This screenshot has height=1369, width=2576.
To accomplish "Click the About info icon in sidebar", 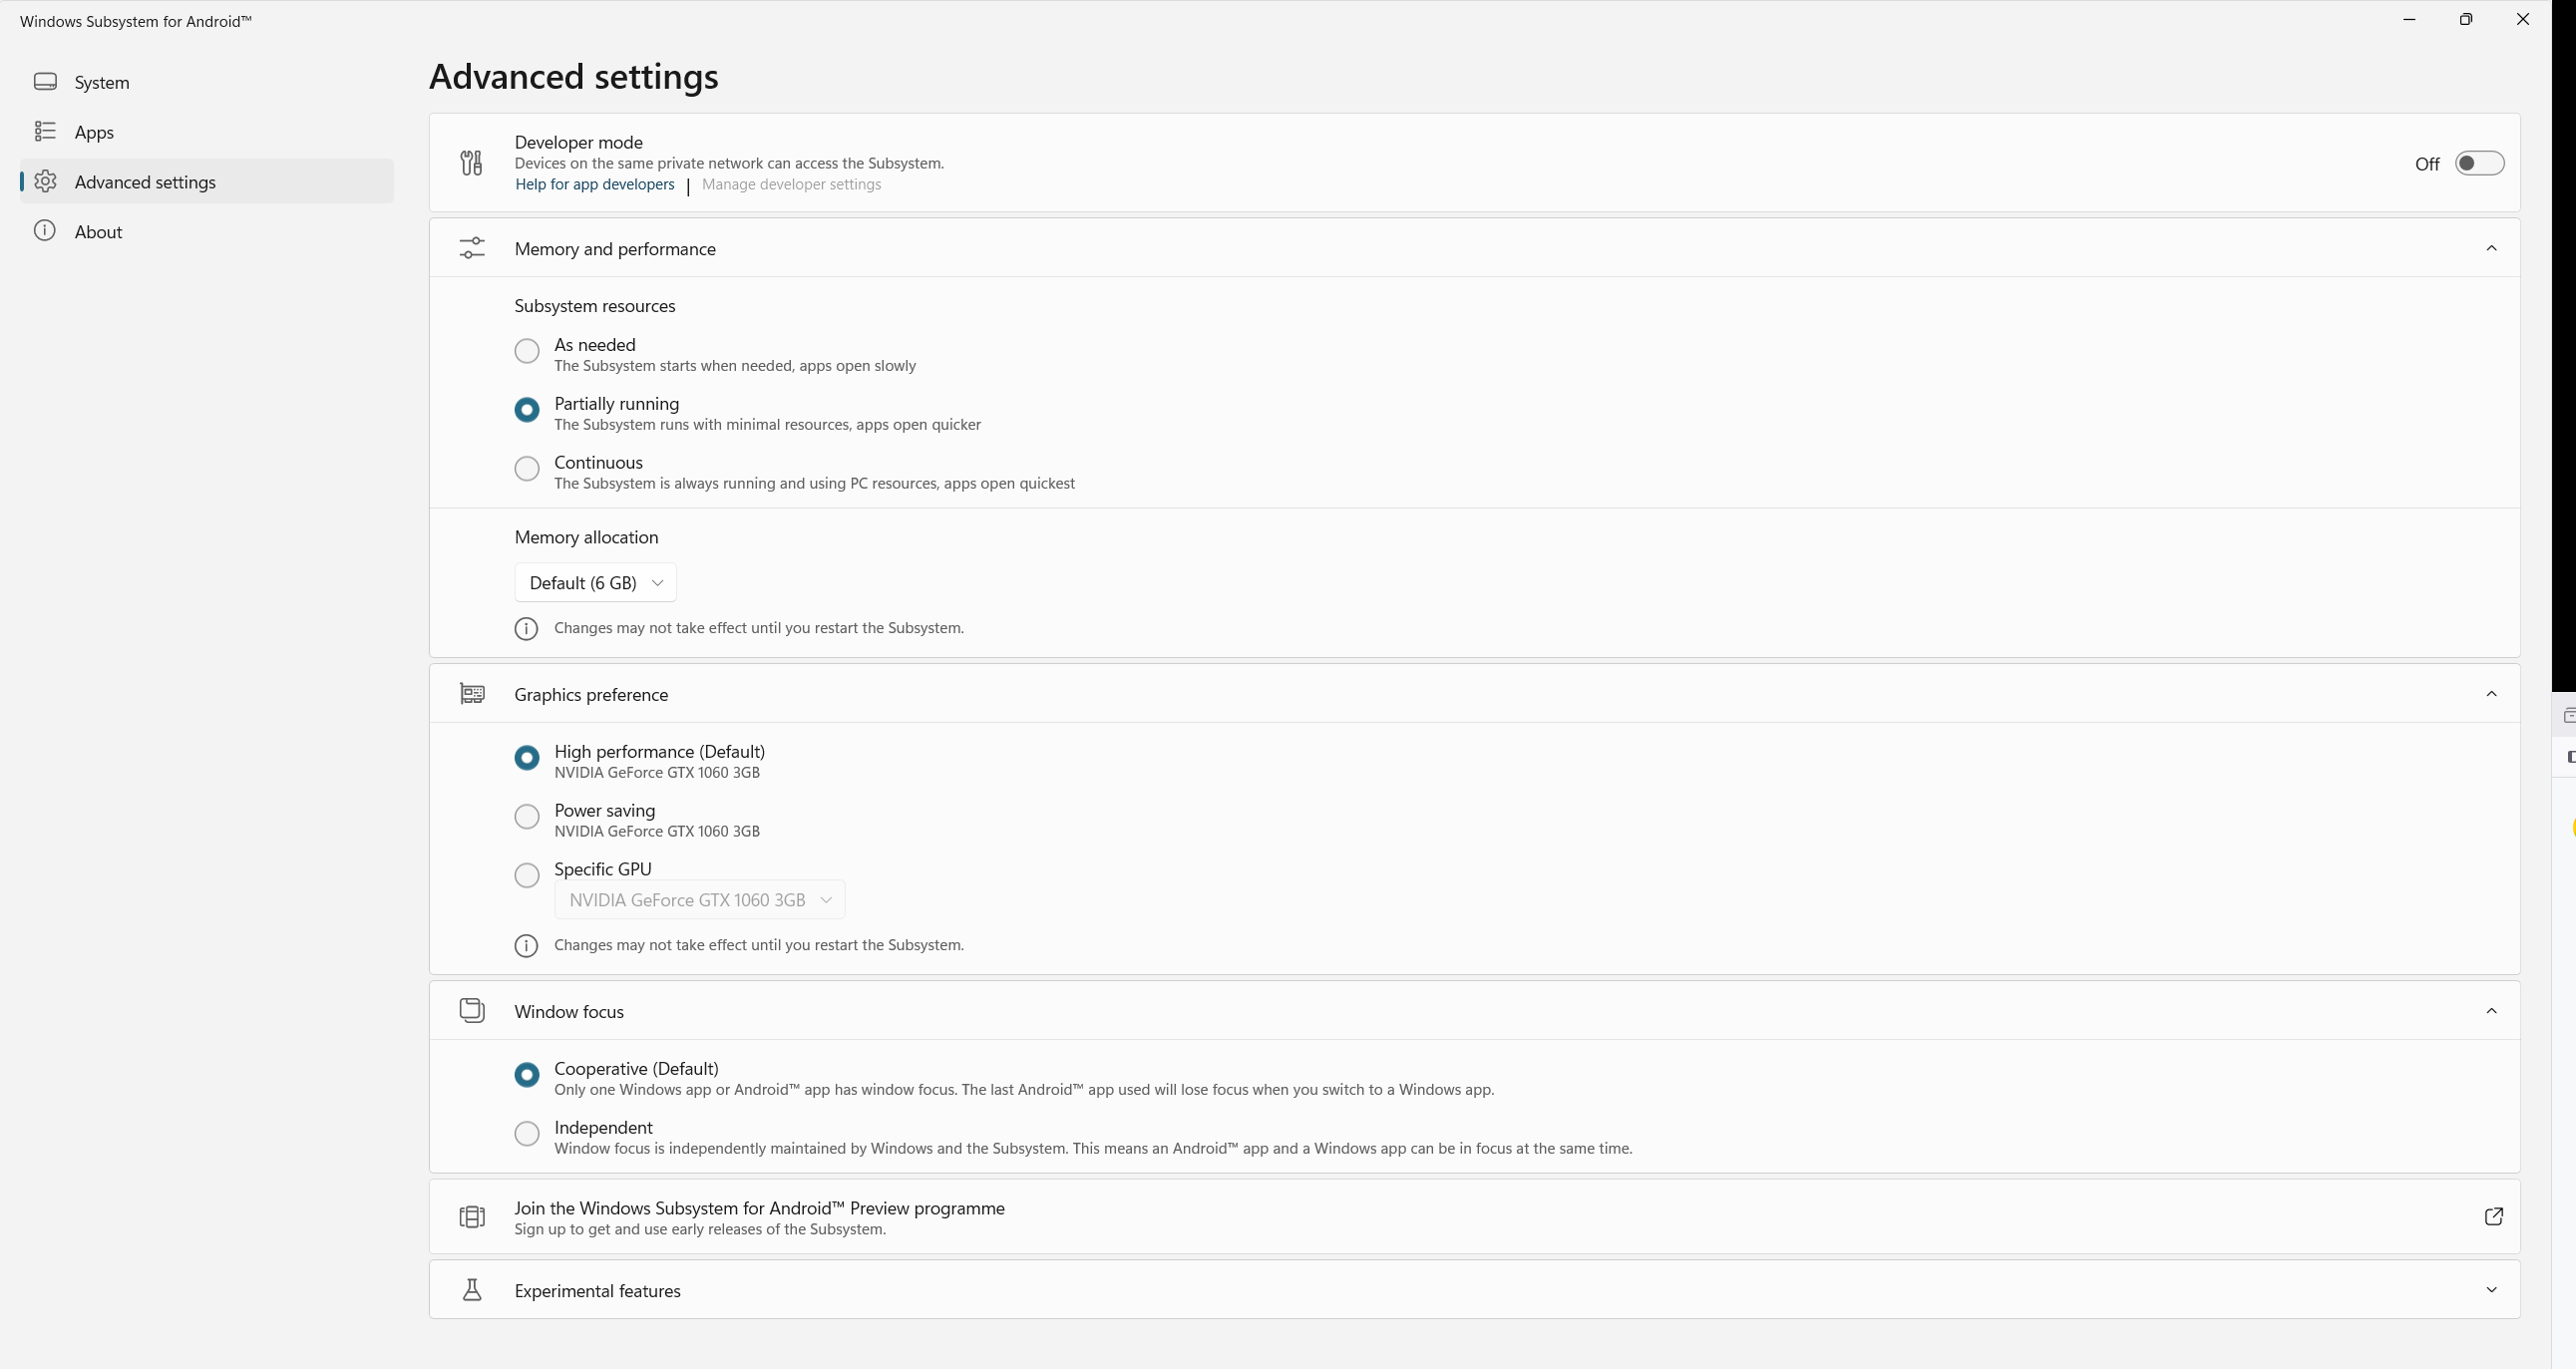I will (45, 231).
